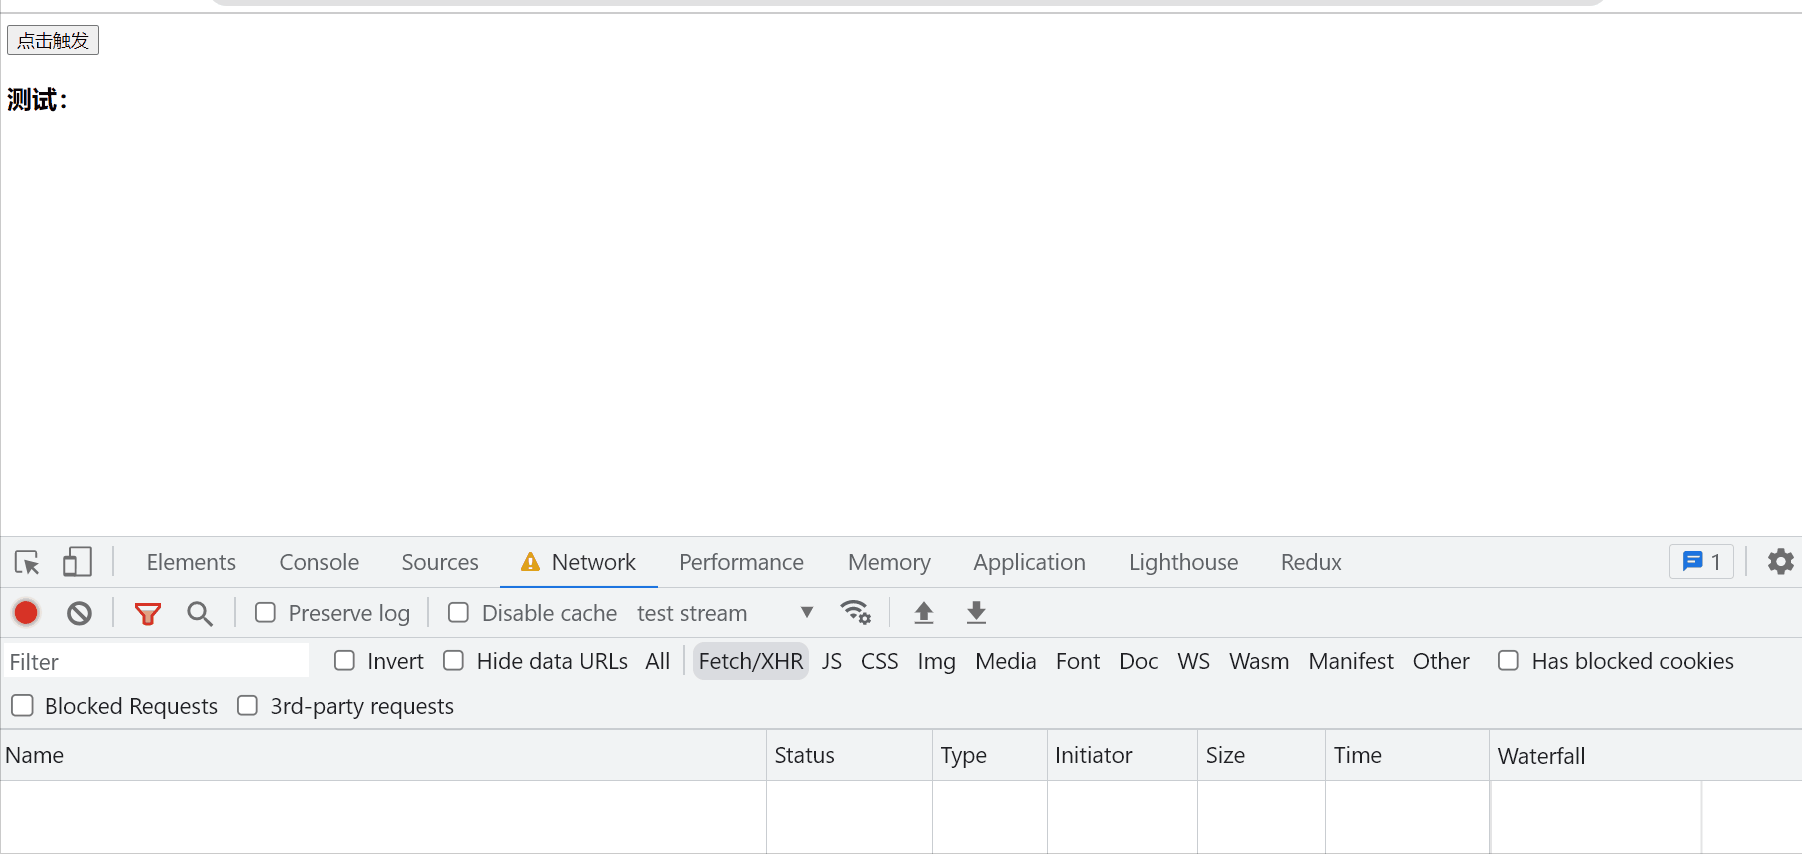The width and height of the screenshot is (1802, 854).
Task: Open network conditions wifi-gear icon
Action: click(856, 612)
